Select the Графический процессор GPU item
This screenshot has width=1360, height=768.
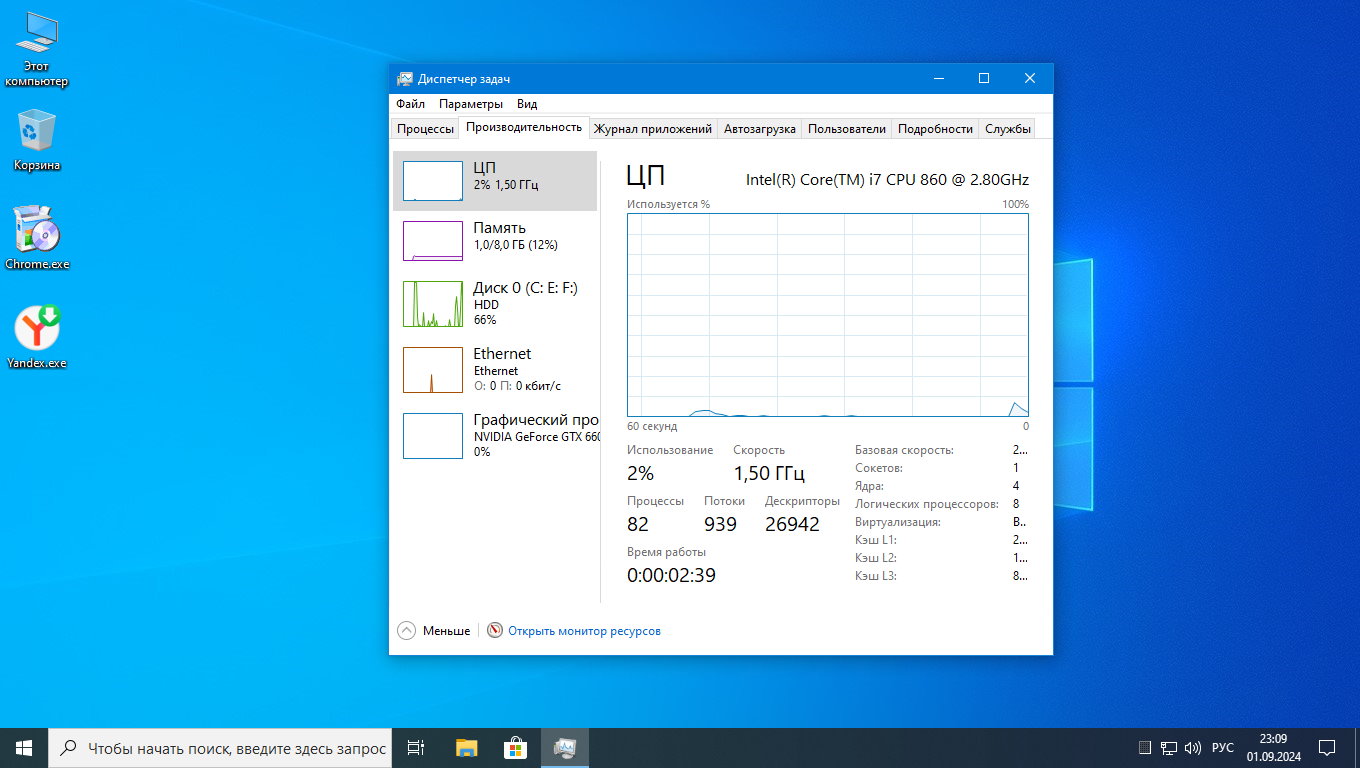click(x=495, y=435)
